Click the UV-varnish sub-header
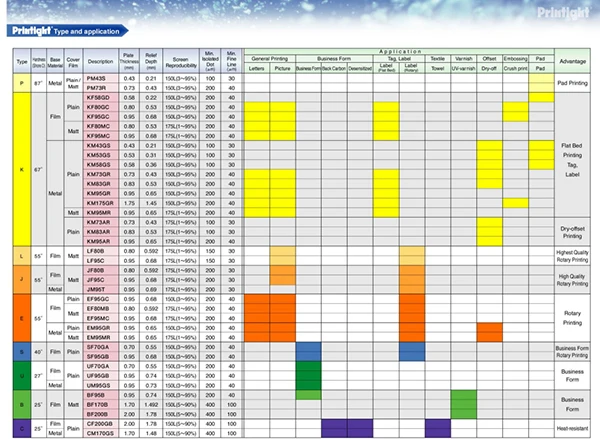 click(x=463, y=69)
